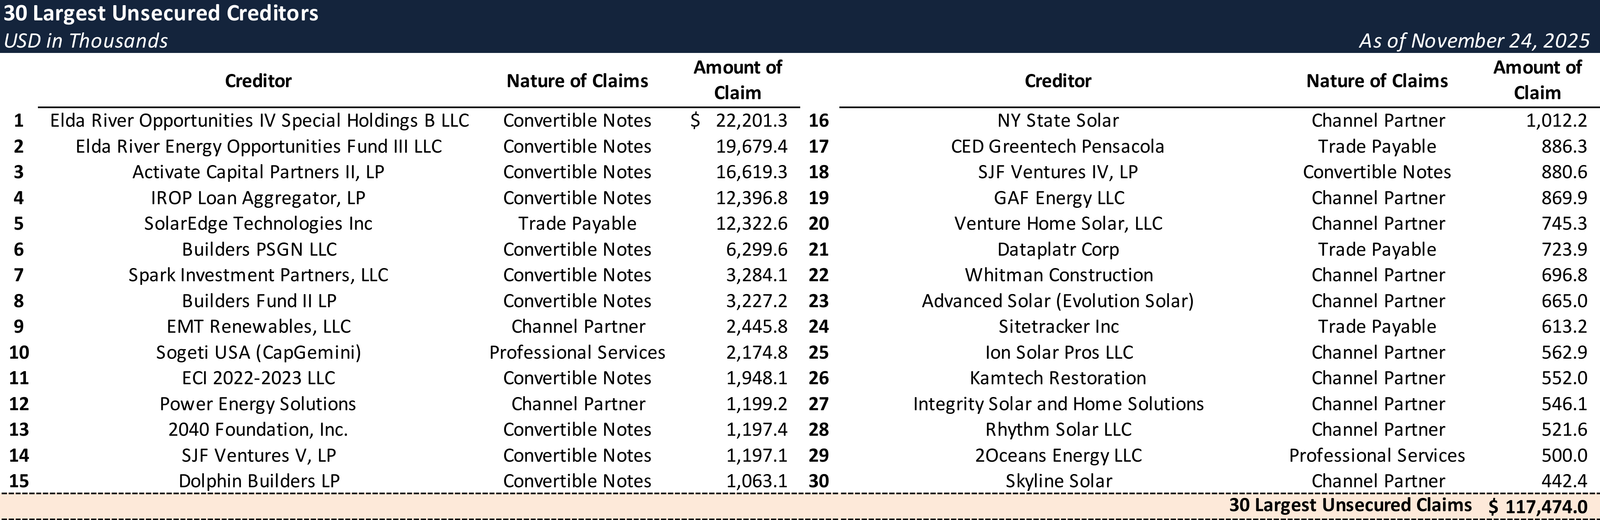Viewport: 1600px width, 520px height.
Task: Select the NY State Solar creditor
Action: 1058,121
